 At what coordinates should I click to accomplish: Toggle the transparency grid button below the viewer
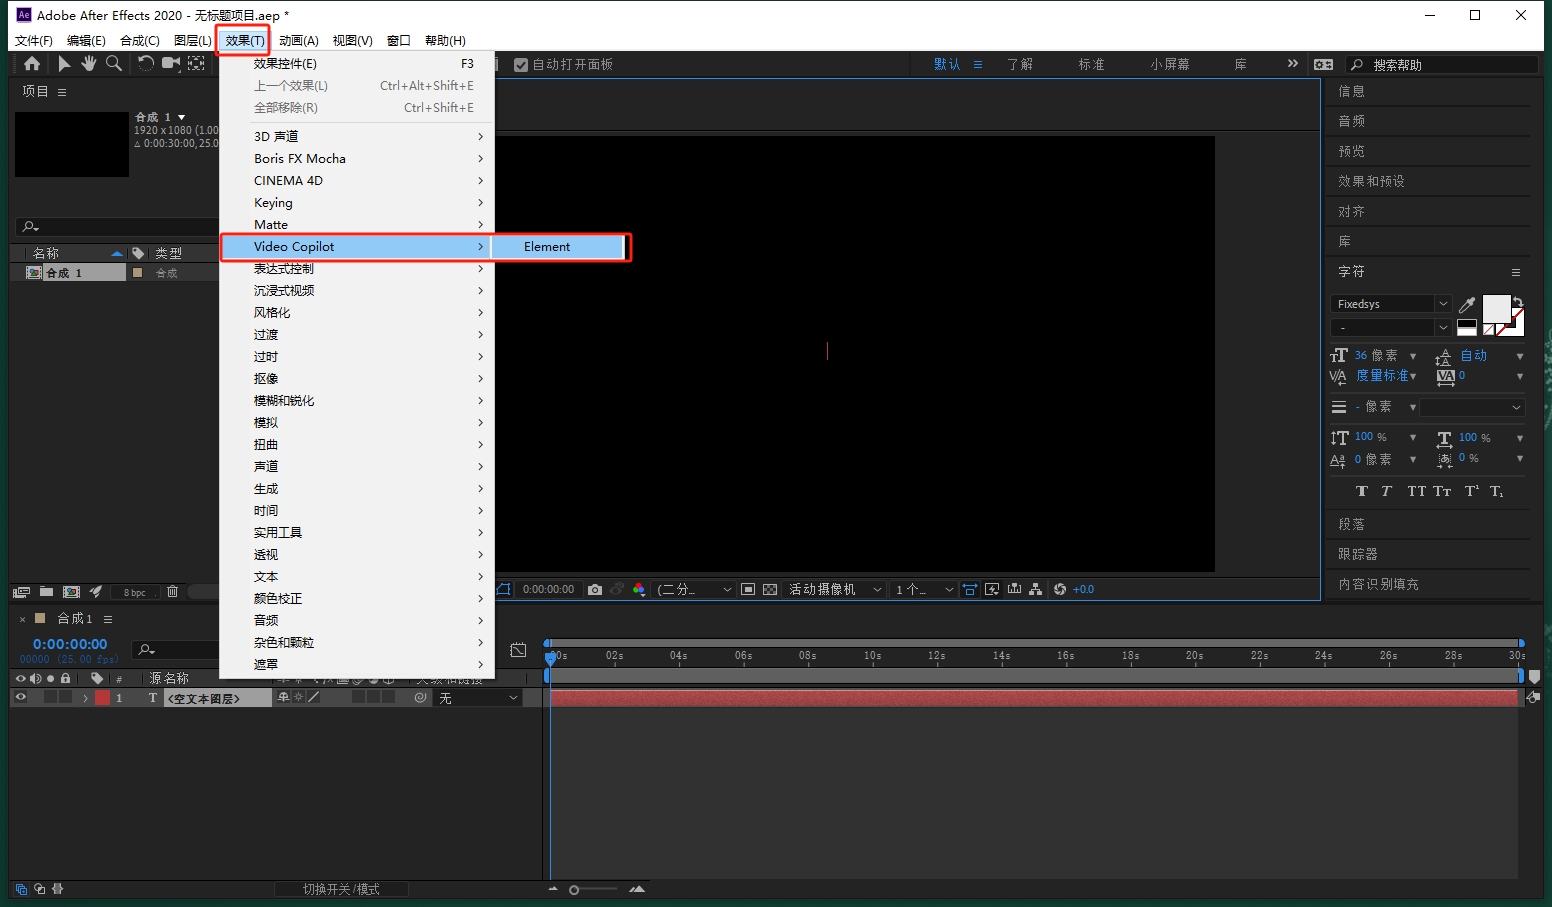(x=770, y=590)
